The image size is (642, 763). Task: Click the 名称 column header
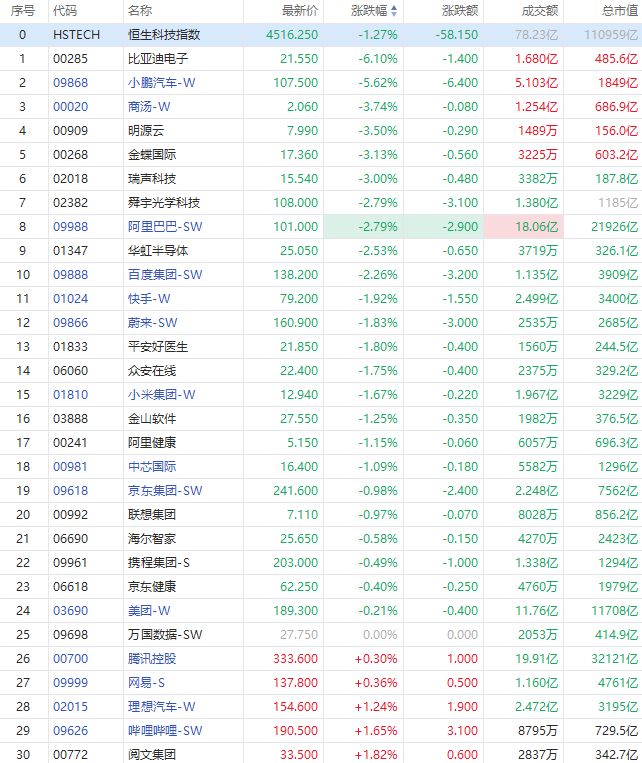tap(140, 11)
